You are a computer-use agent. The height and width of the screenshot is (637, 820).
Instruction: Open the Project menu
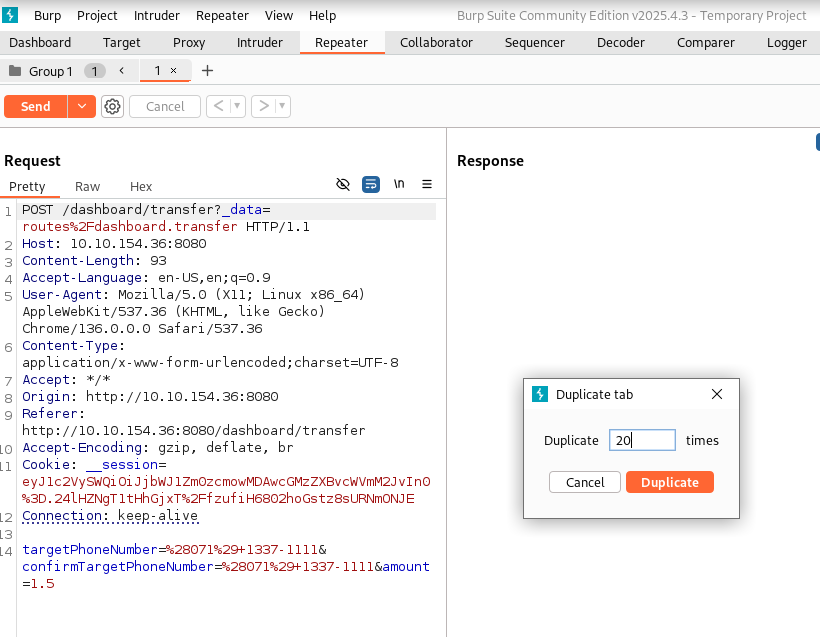click(97, 16)
